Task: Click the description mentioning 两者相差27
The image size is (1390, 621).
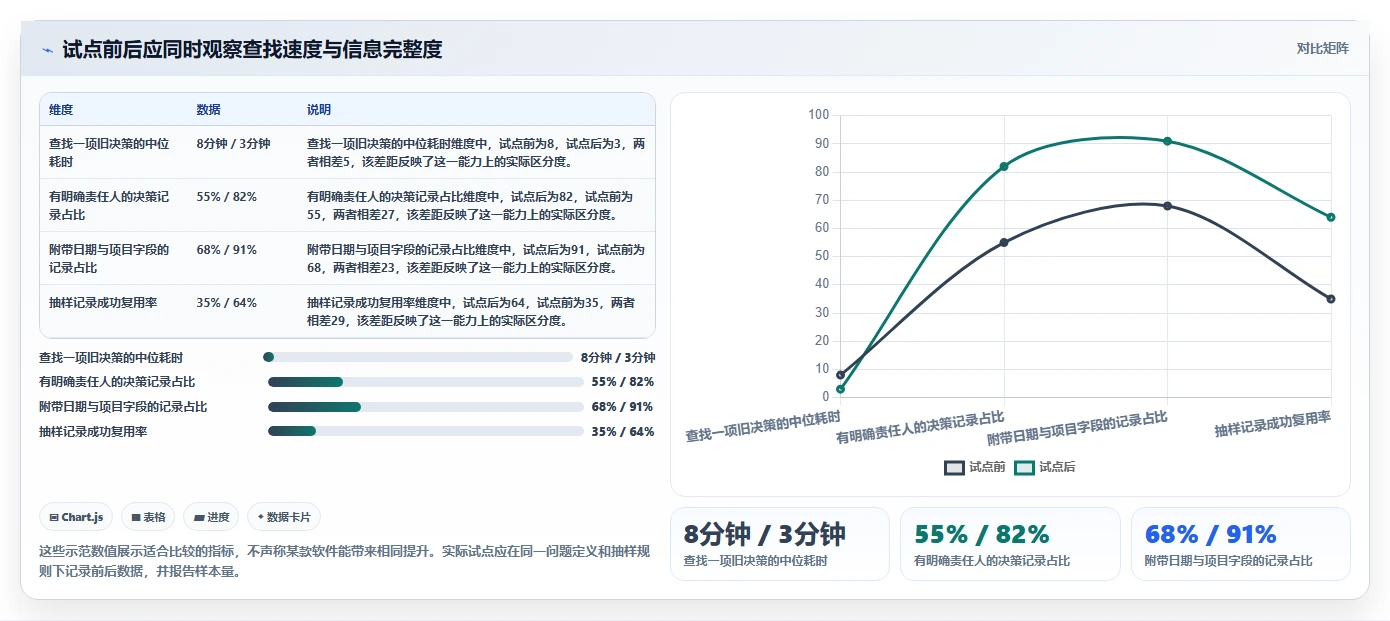Action: [x=476, y=205]
